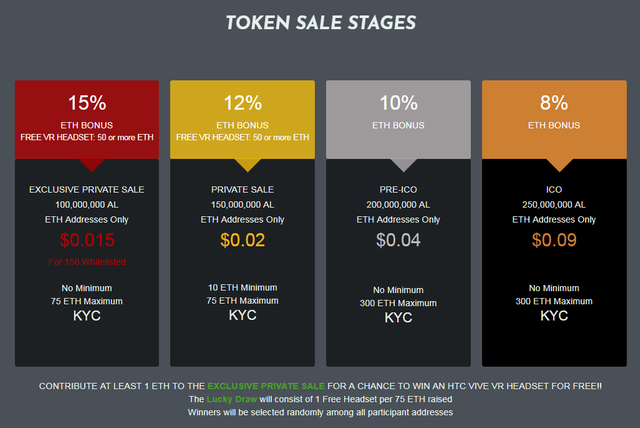Click KYC label in the Private Sale card
Screen dimensions: 640x428
pyautogui.click(x=242, y=316)
